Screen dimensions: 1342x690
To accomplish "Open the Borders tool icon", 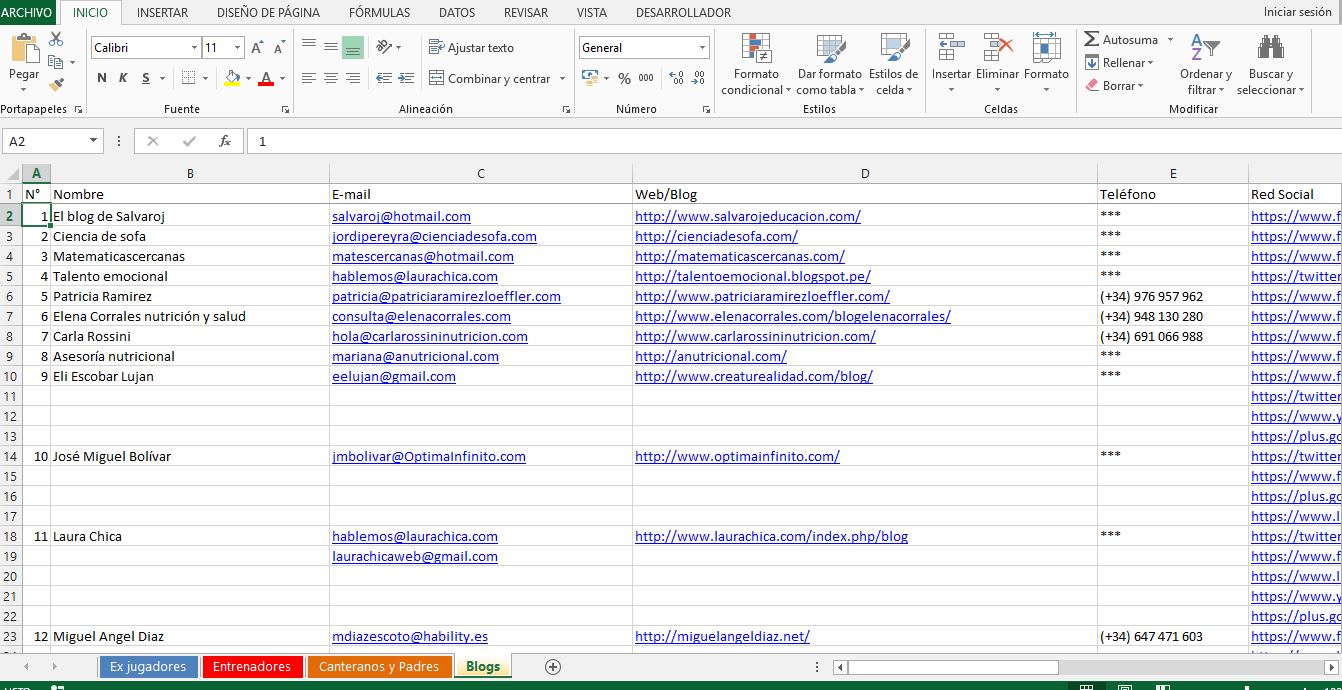I will click(x=188, y=78).
